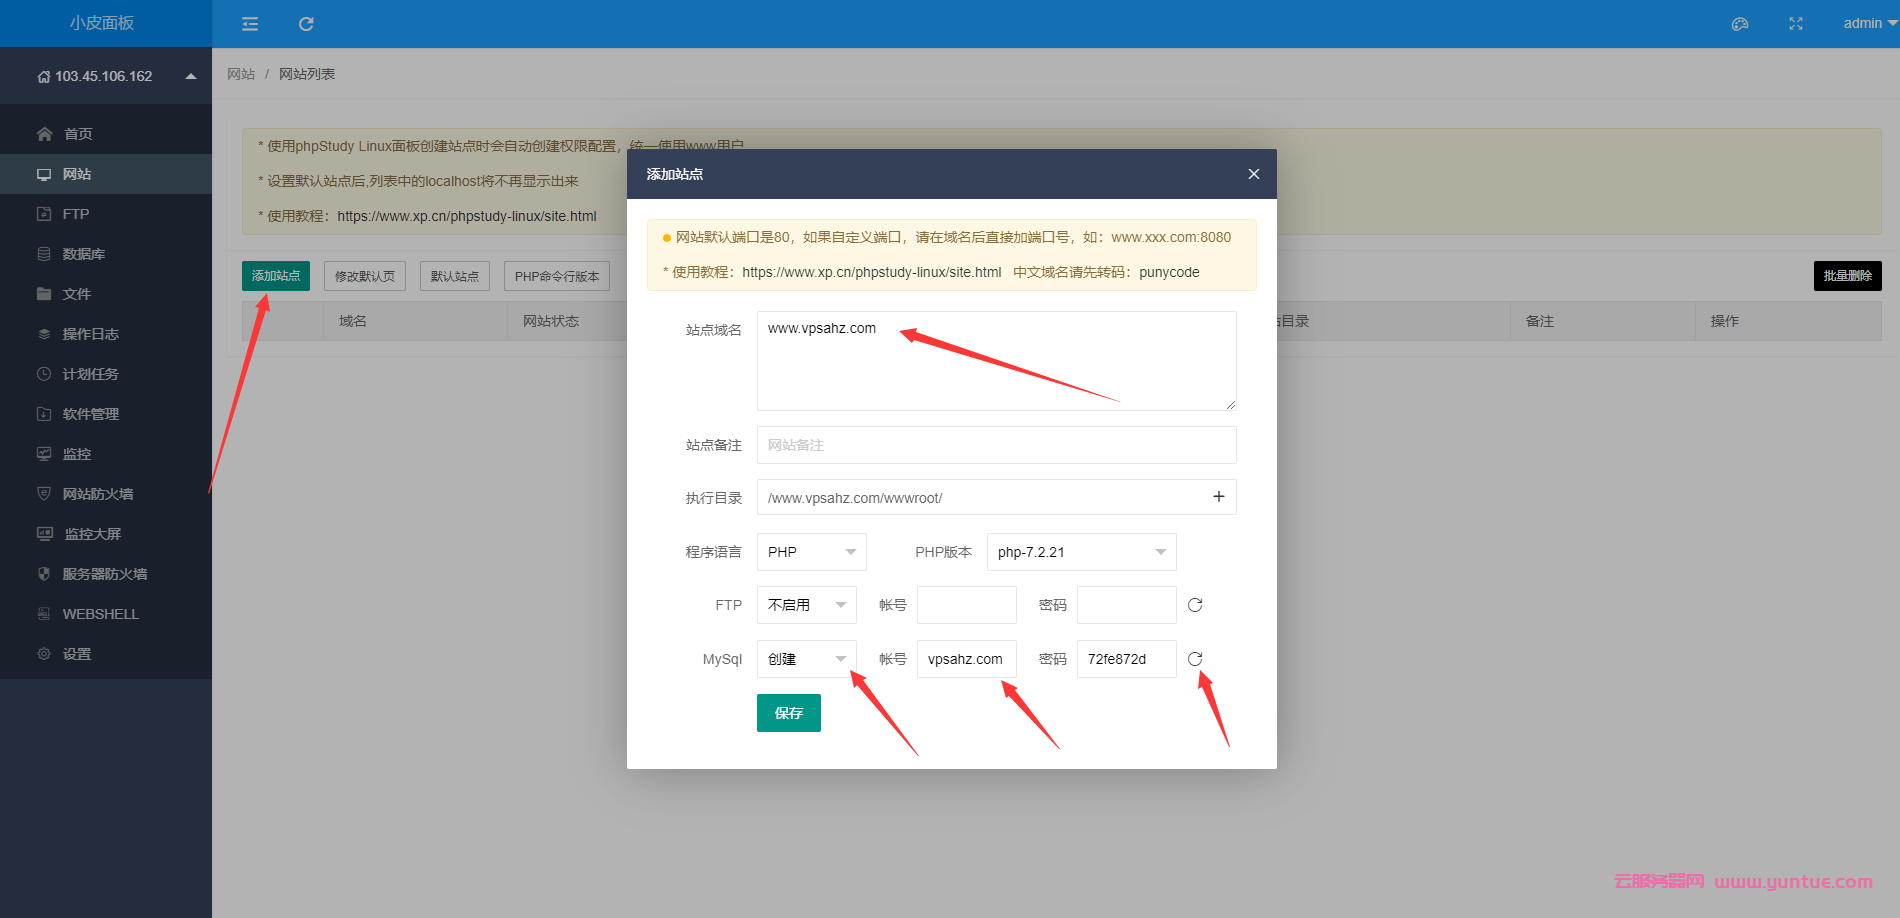Open the FTP enable dropdown
This screenshot has height=918, width=1900.
click(806, 605)
